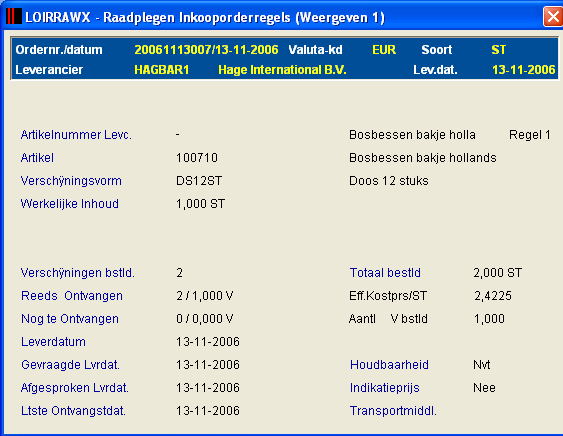Click the Artikel label link
Image resolution: width=563 pixels, height=436 pixels.
coord(37,158)
